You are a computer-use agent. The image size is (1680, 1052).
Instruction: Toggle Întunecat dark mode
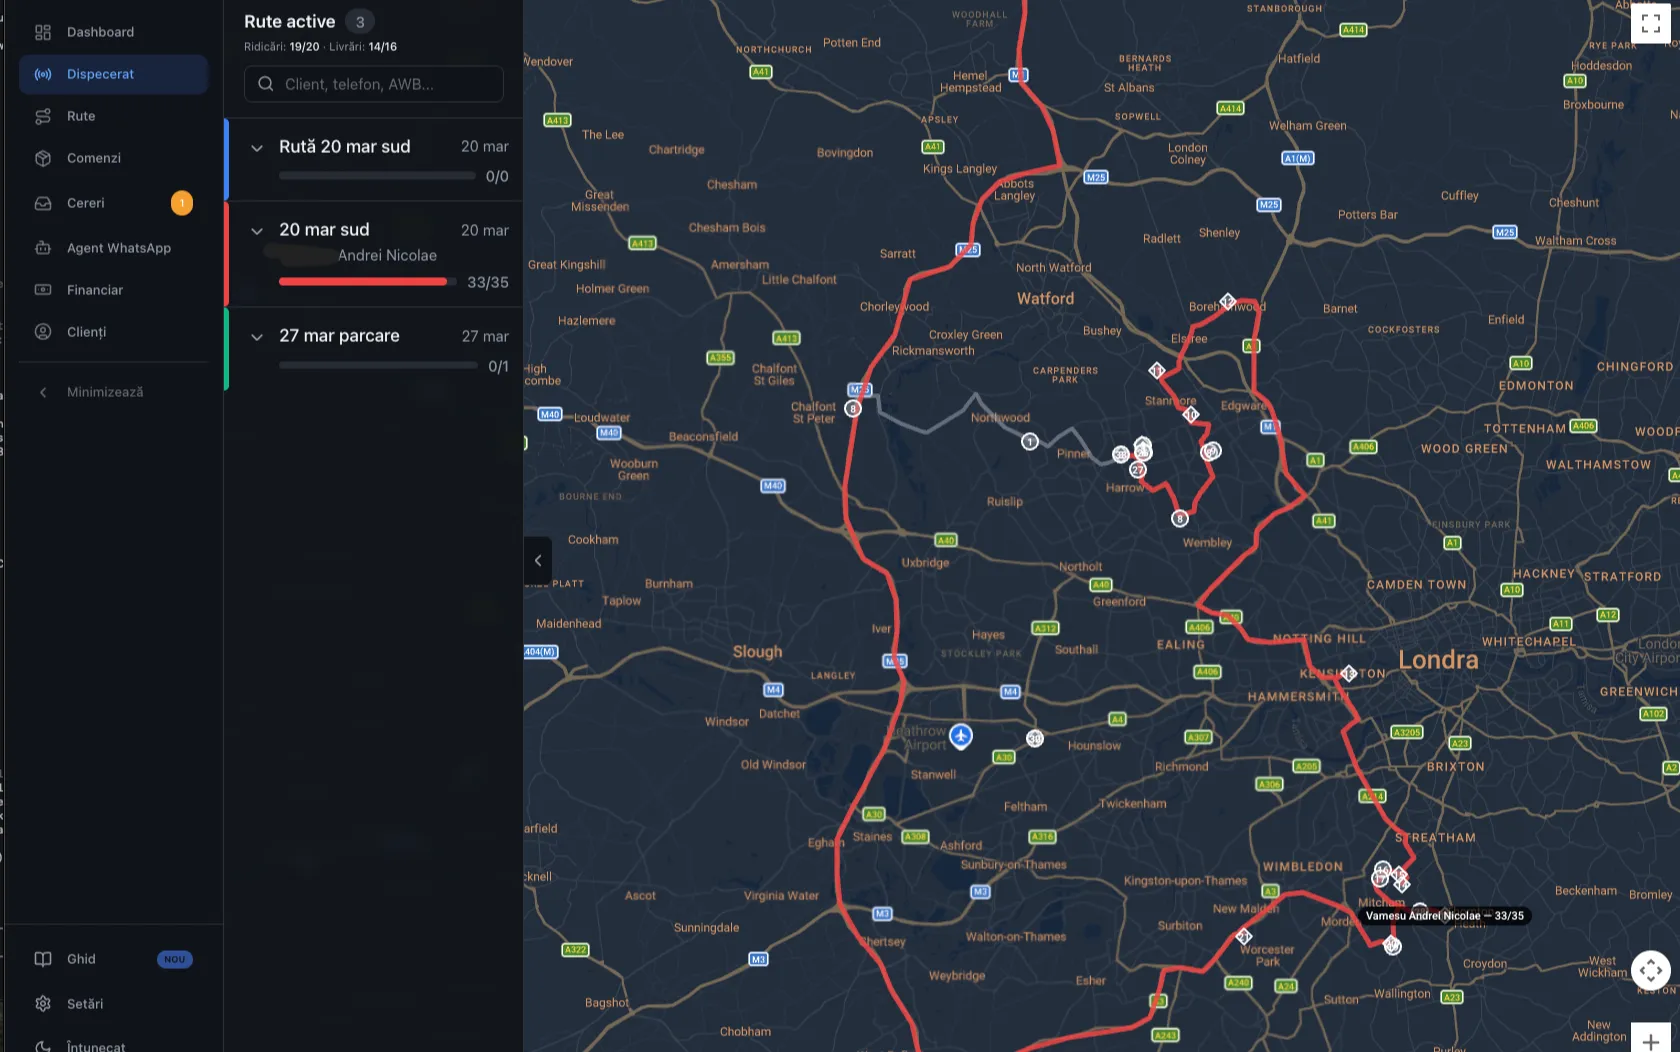pyautogui.click(x=43, y=1045)
